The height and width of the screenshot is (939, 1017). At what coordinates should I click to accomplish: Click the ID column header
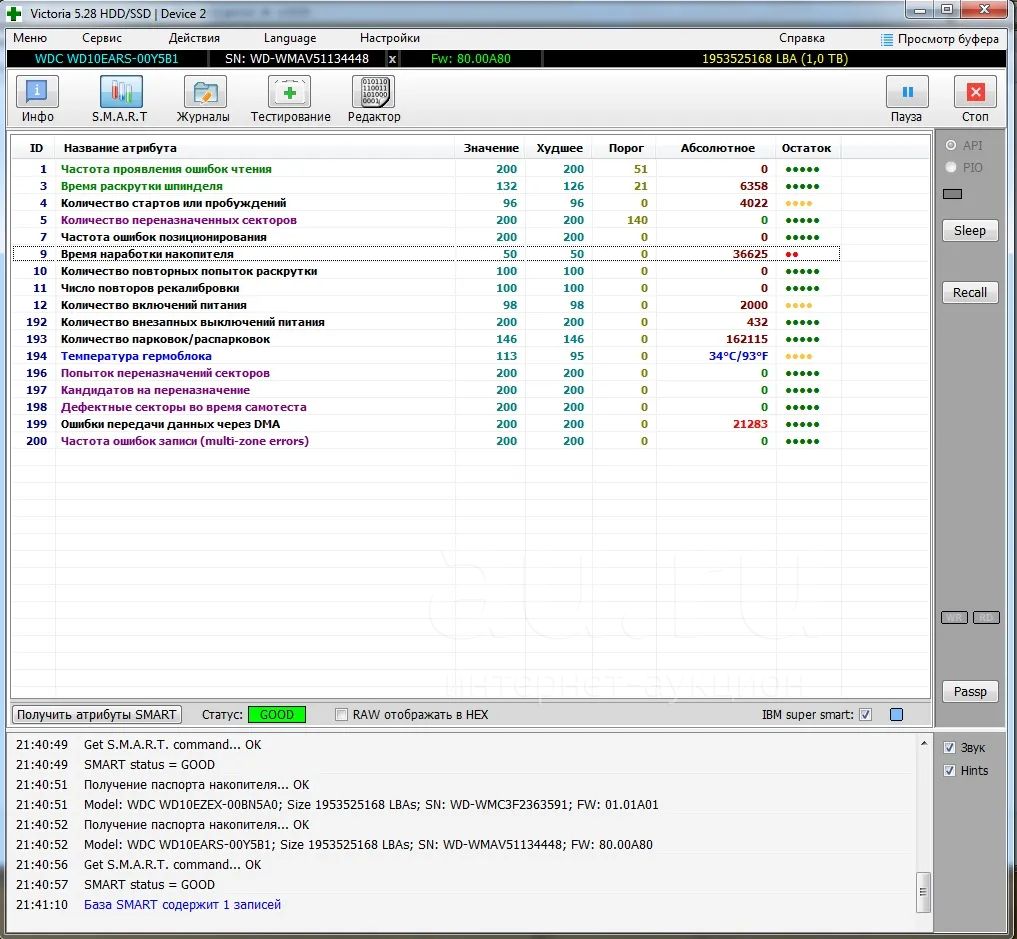pos(36,148)
